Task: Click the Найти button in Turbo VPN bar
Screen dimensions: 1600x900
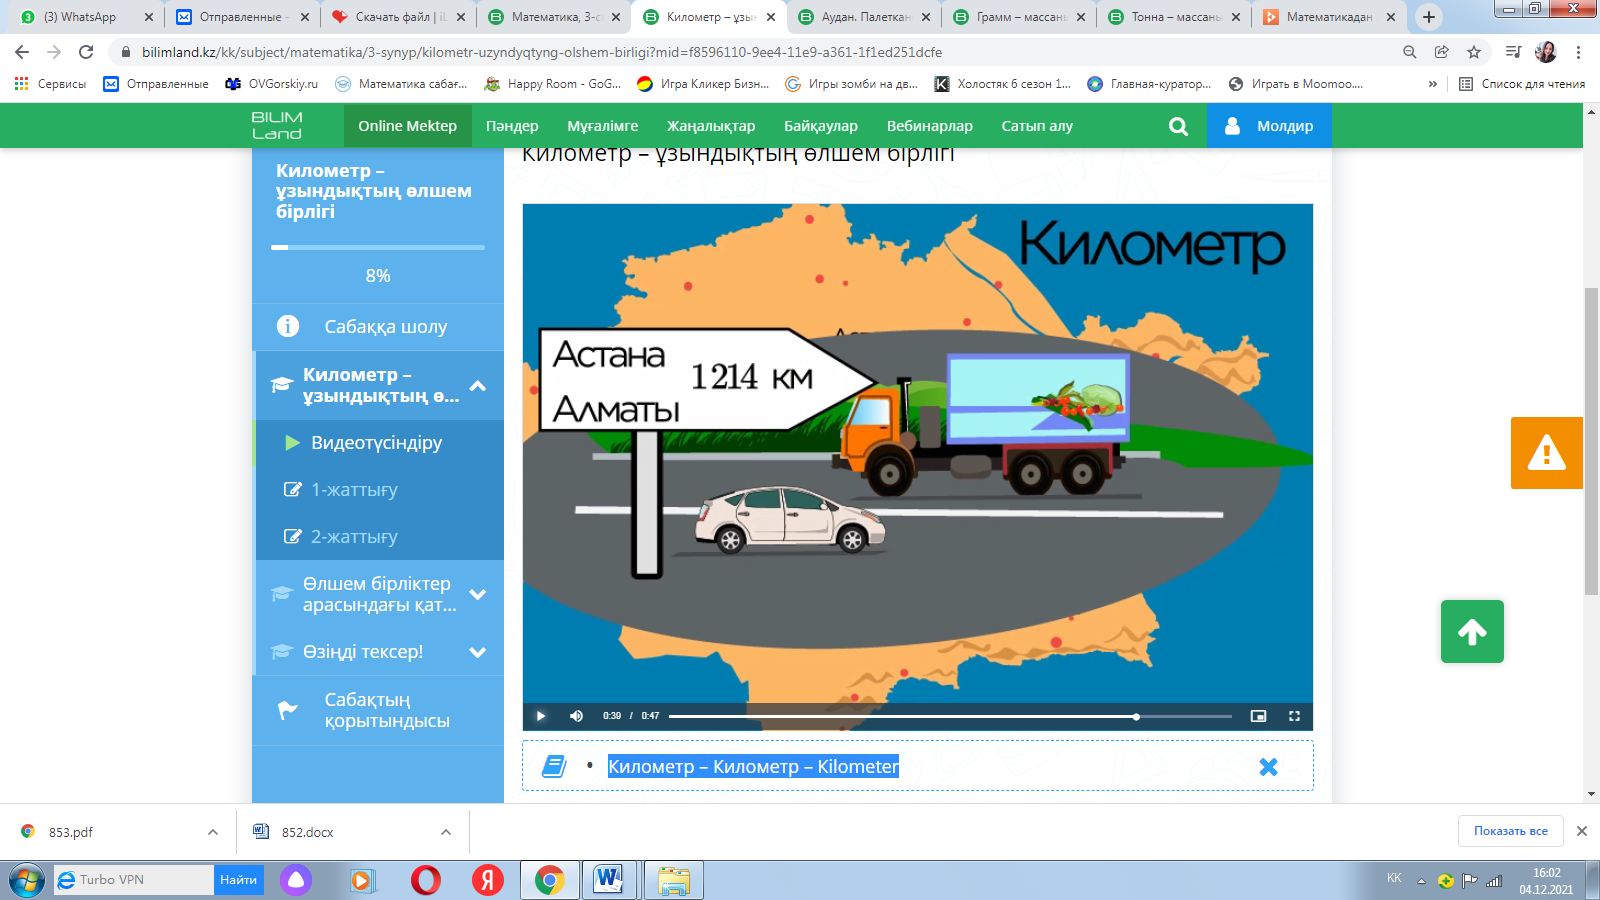Action: [x=239, y=880]
